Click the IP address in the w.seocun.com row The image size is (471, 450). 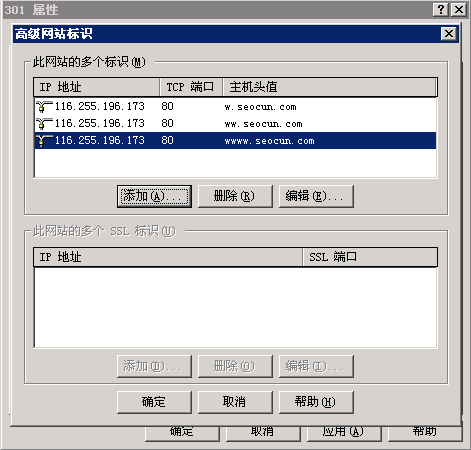pos(100,107)
